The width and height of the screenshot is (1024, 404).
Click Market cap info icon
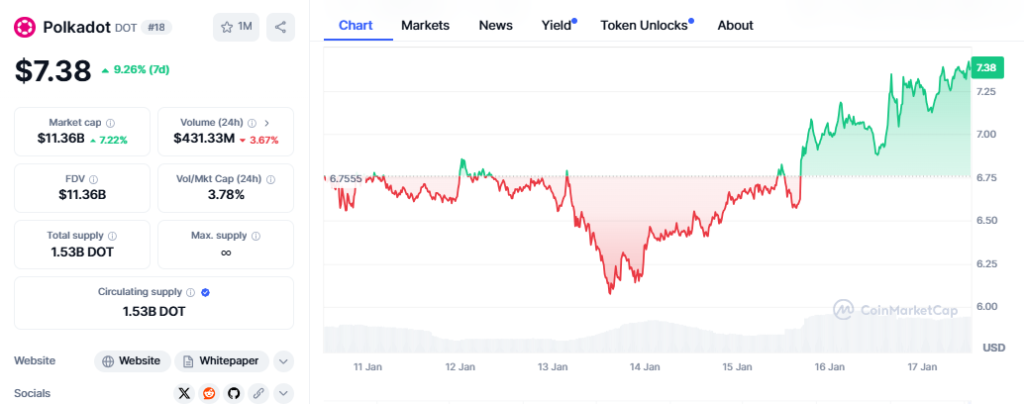pos(110,122)
